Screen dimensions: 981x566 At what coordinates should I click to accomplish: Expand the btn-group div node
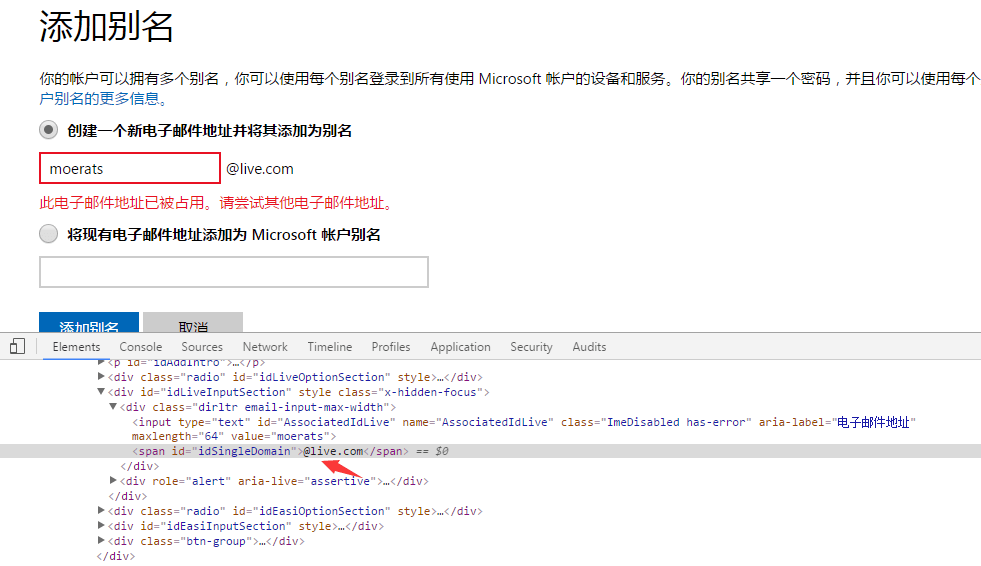(101, 540)
